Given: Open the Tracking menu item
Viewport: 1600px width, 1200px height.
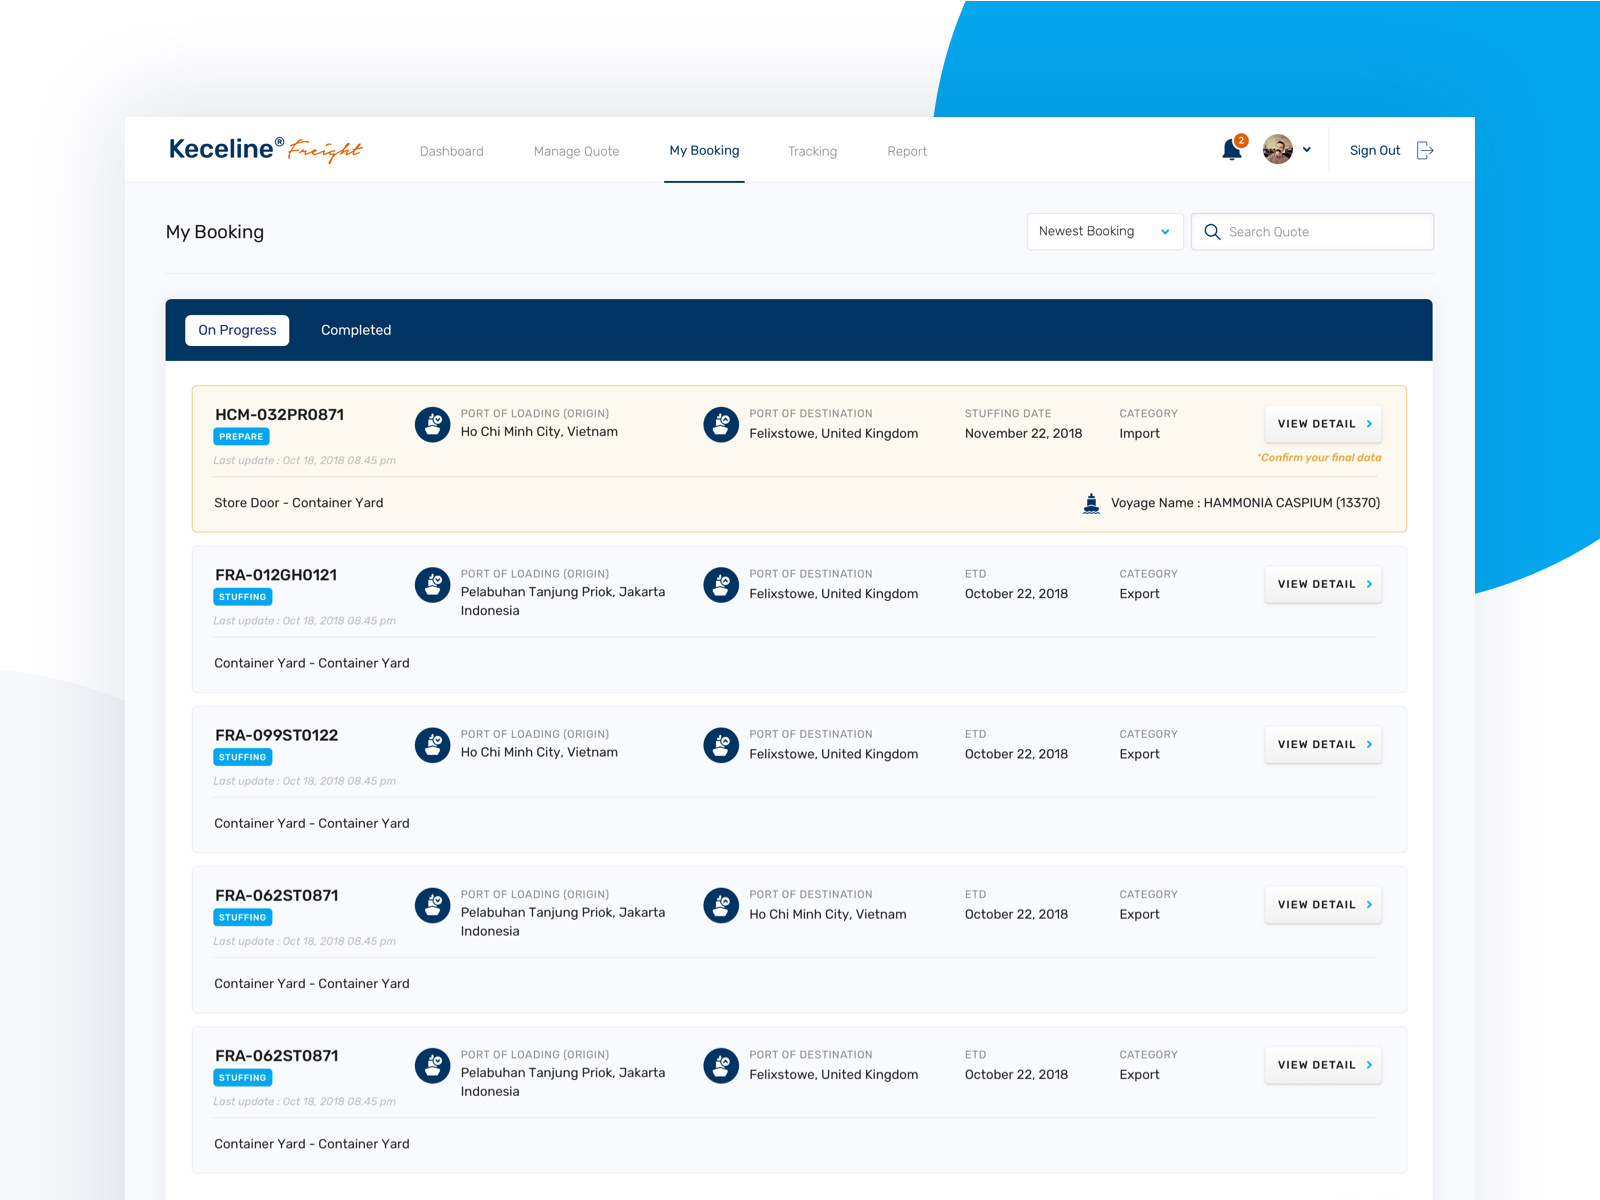Looking at the screenshot, I should click(812, 151).
